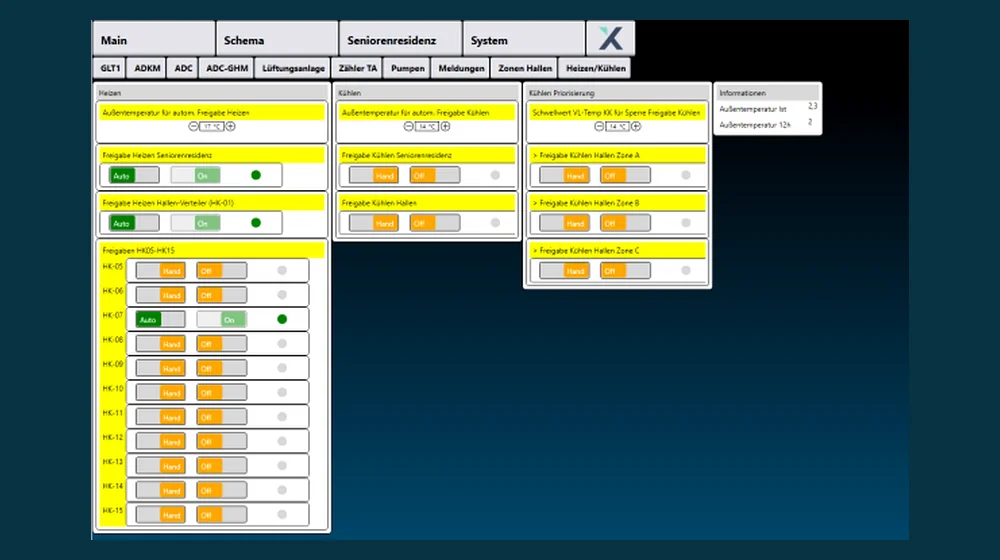Toggle On/Off switch for HK-07
The width and height of the screenshot is (1000, 560).
pos(221,320)
